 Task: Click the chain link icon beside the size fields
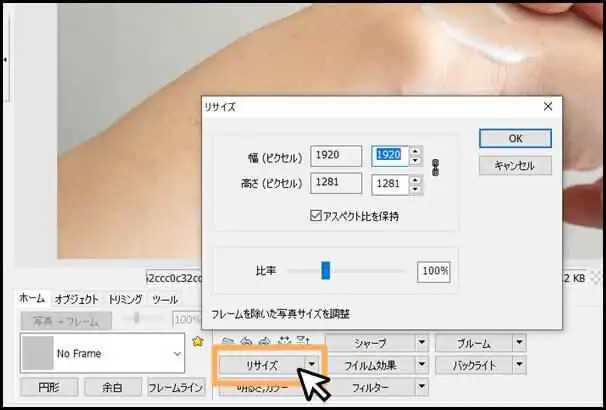[435, 168]
